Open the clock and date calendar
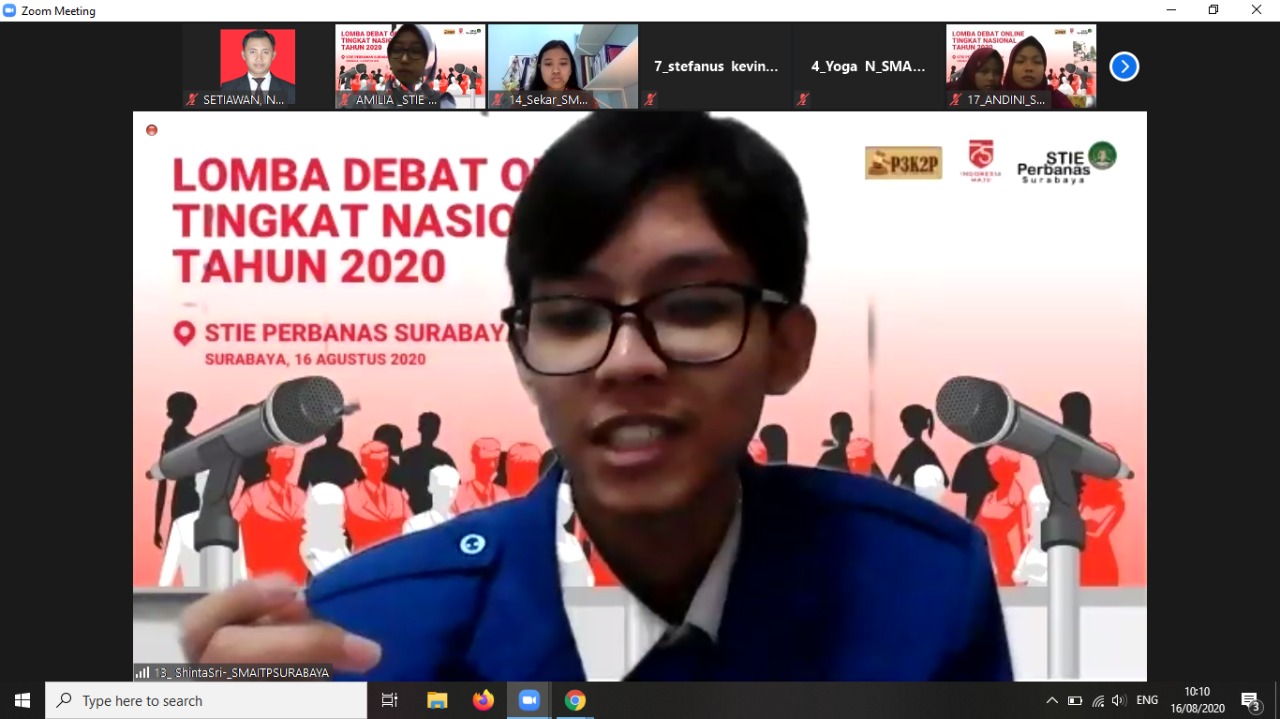Image resolution: width=1280 pixels, height=719 pixels. (1197, 700)
